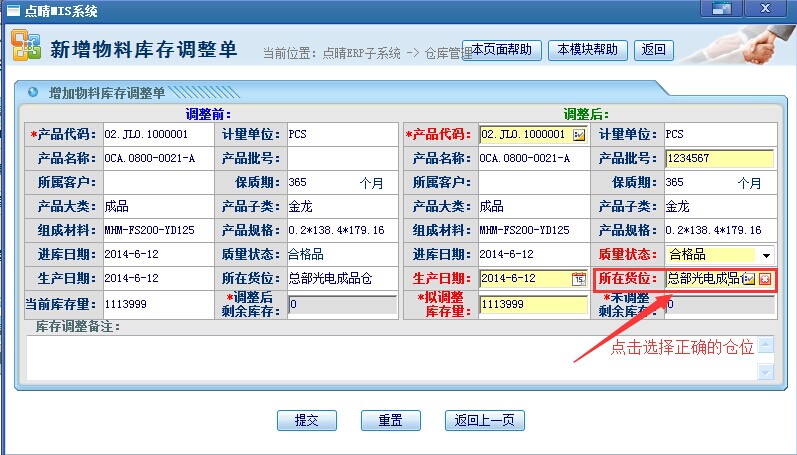Click the 本模块帮助 button
Screen dimensions: 797x455
point(588,50)
